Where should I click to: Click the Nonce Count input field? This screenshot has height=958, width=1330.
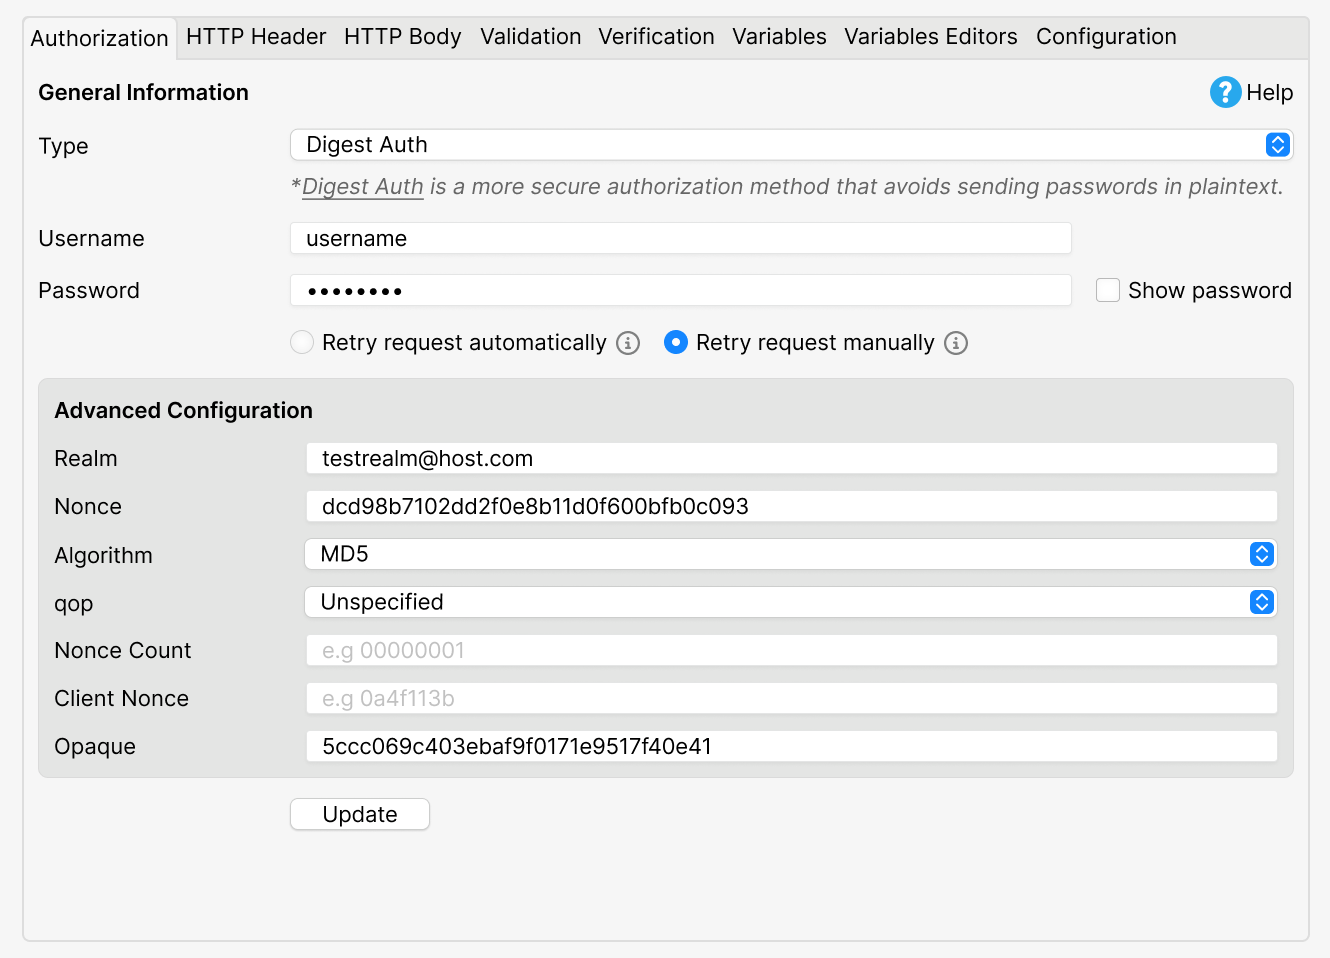[x=792, y=650]
